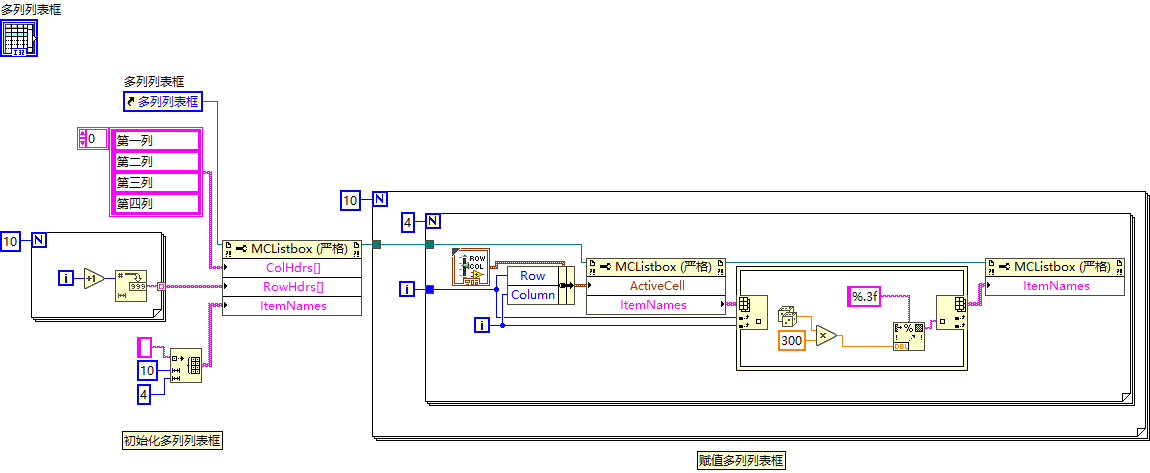Screen dimensions: 1150x473
Task: Click the Initialize Array function icon
Action: coord(186,364)
